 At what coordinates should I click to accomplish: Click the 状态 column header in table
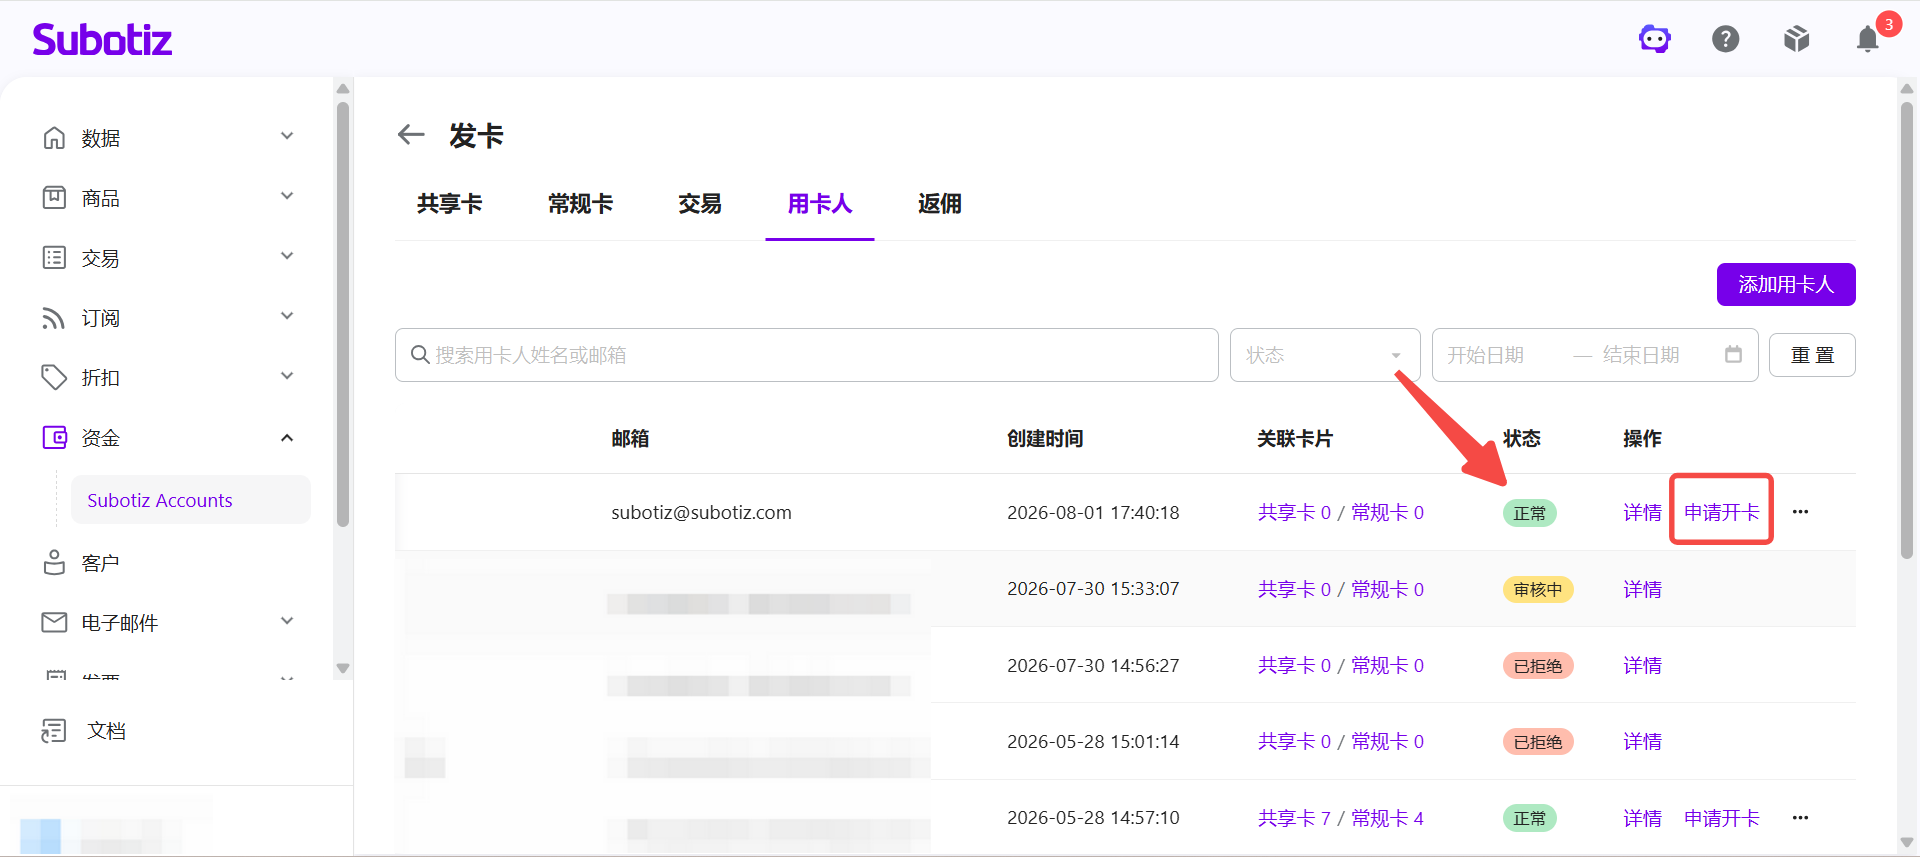[1522, 438]
